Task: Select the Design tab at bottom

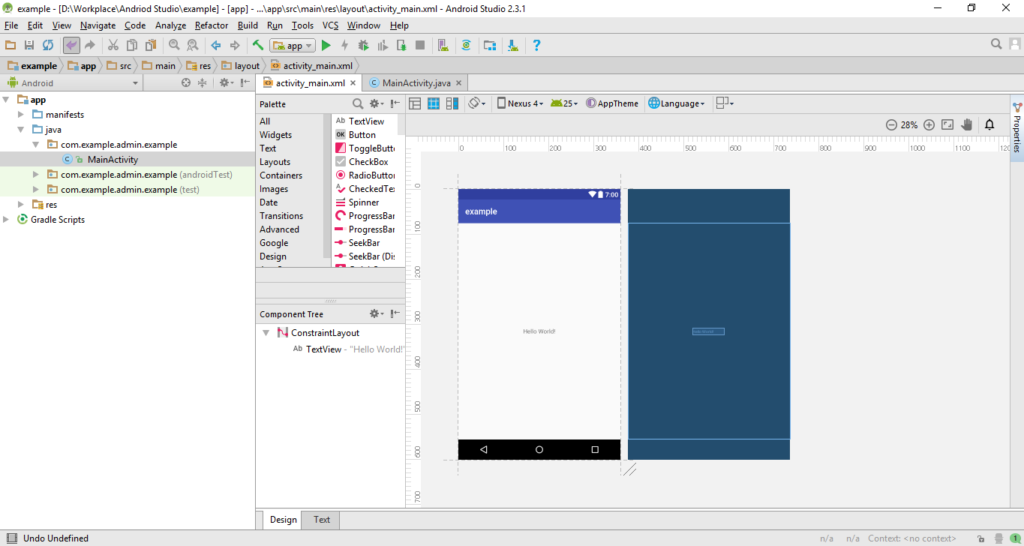Action: 283,520
